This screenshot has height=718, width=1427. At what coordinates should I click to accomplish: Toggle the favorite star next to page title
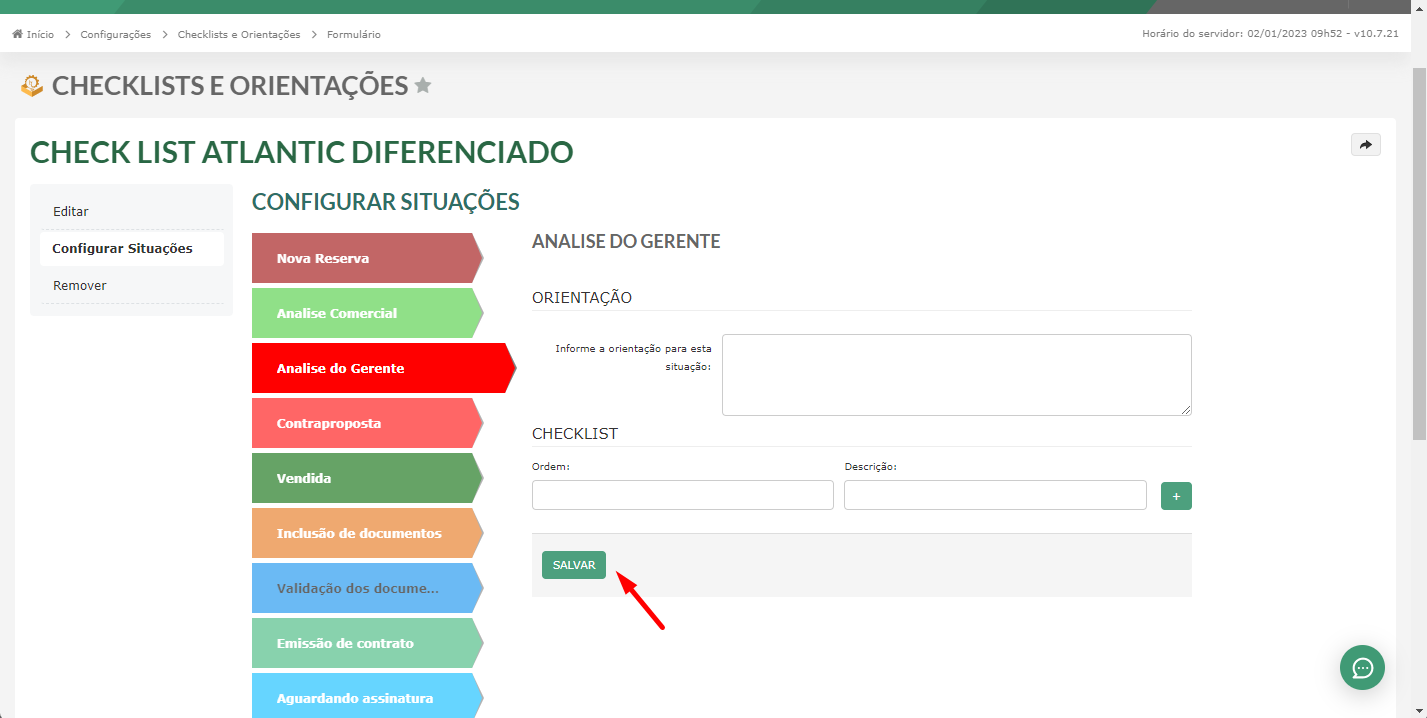[423, 85]
